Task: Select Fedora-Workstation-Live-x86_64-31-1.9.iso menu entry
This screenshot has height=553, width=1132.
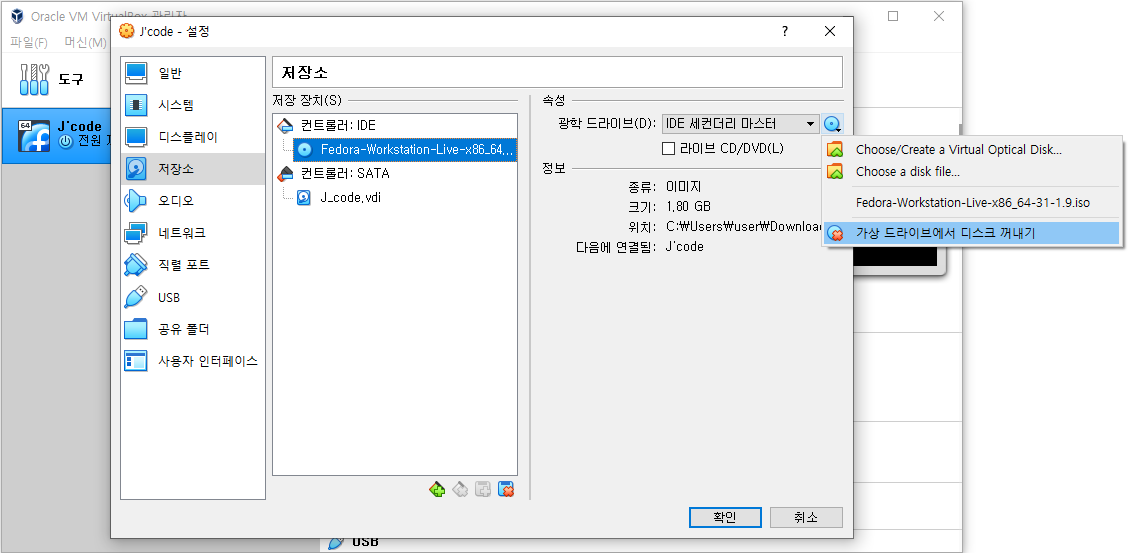Action: tap(972, 203)
